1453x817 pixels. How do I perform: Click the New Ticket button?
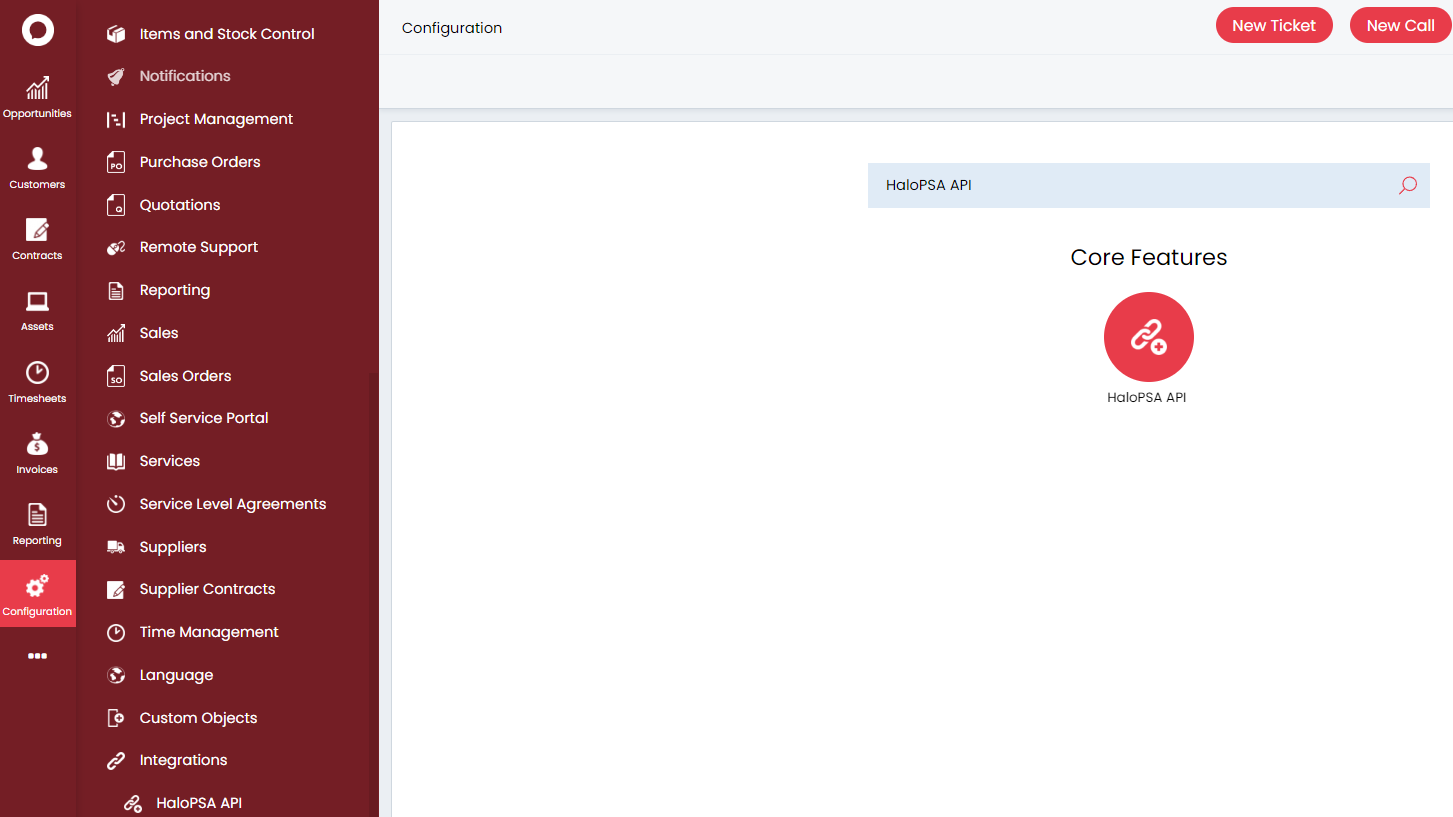tap(1274, 25)
